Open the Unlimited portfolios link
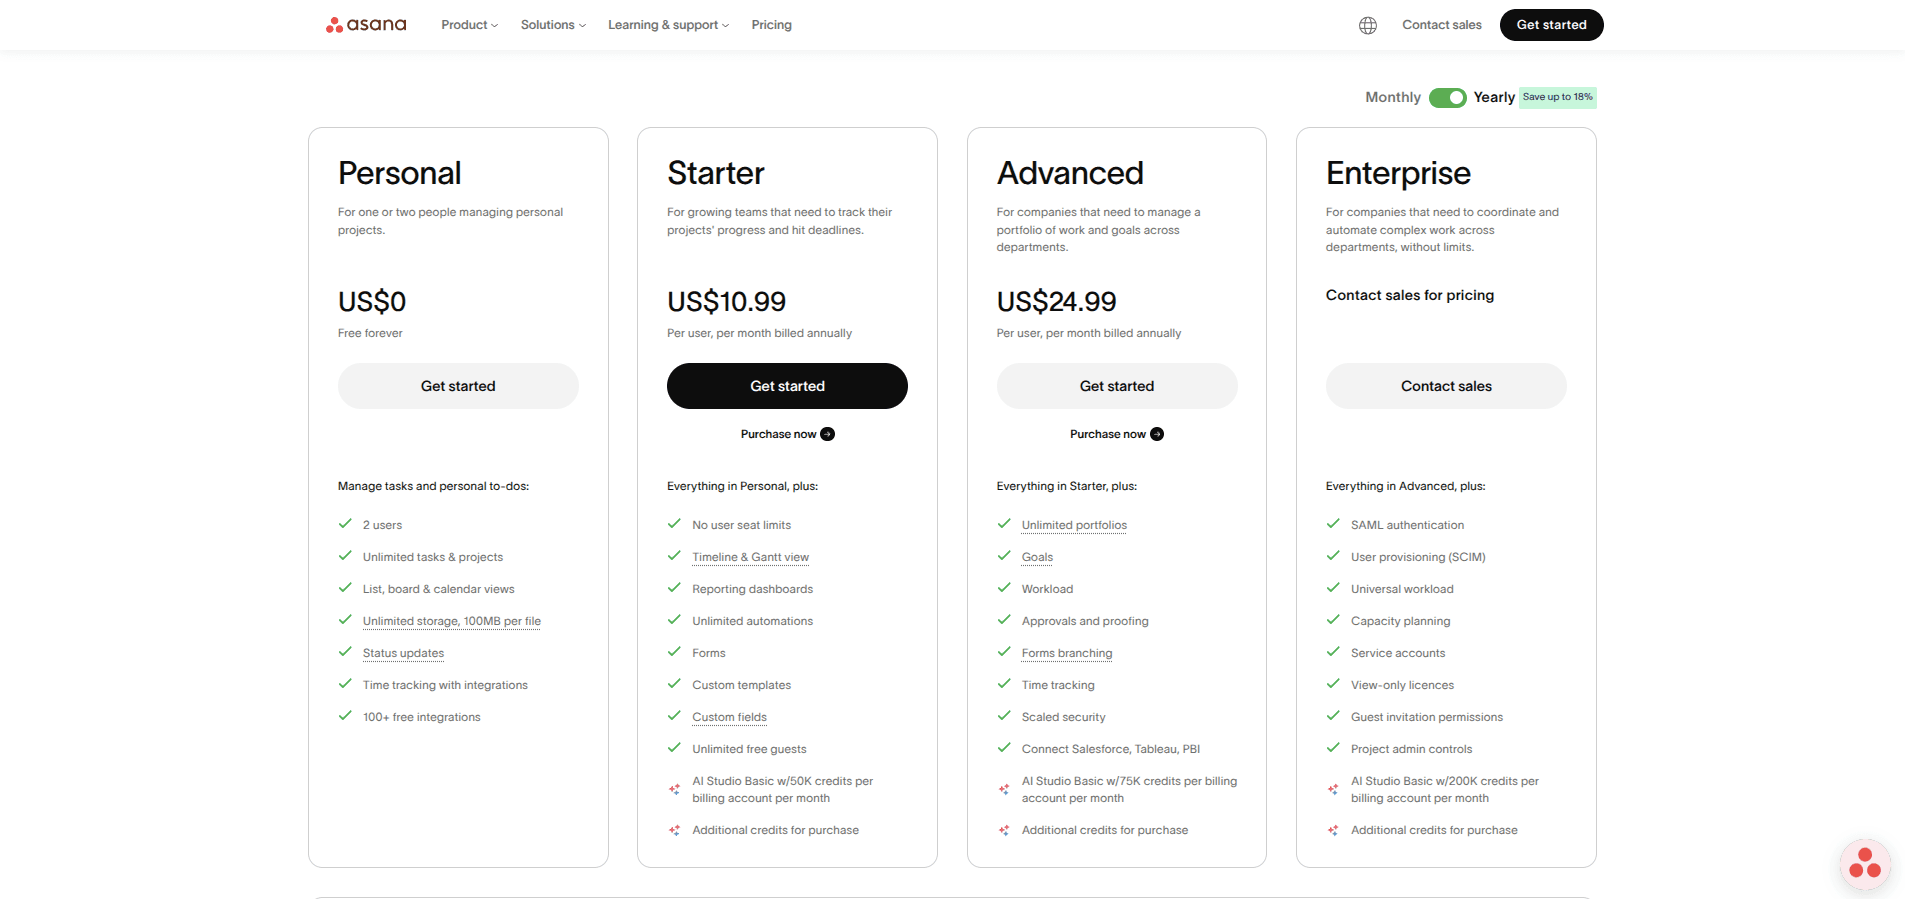 click(x=1074, y=525)
